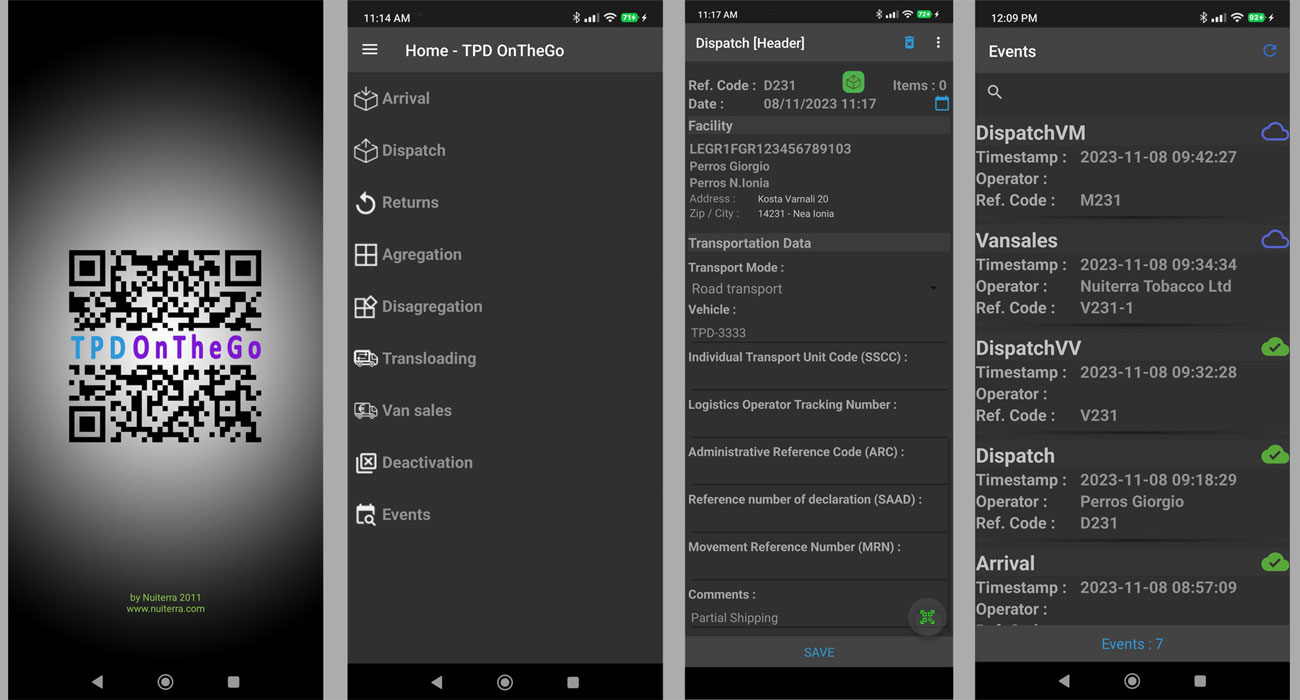The height and width of the screenshot is (700, 1300).
Task: Tap Android home button on Events screen
Action: [x=1132, y=681]
